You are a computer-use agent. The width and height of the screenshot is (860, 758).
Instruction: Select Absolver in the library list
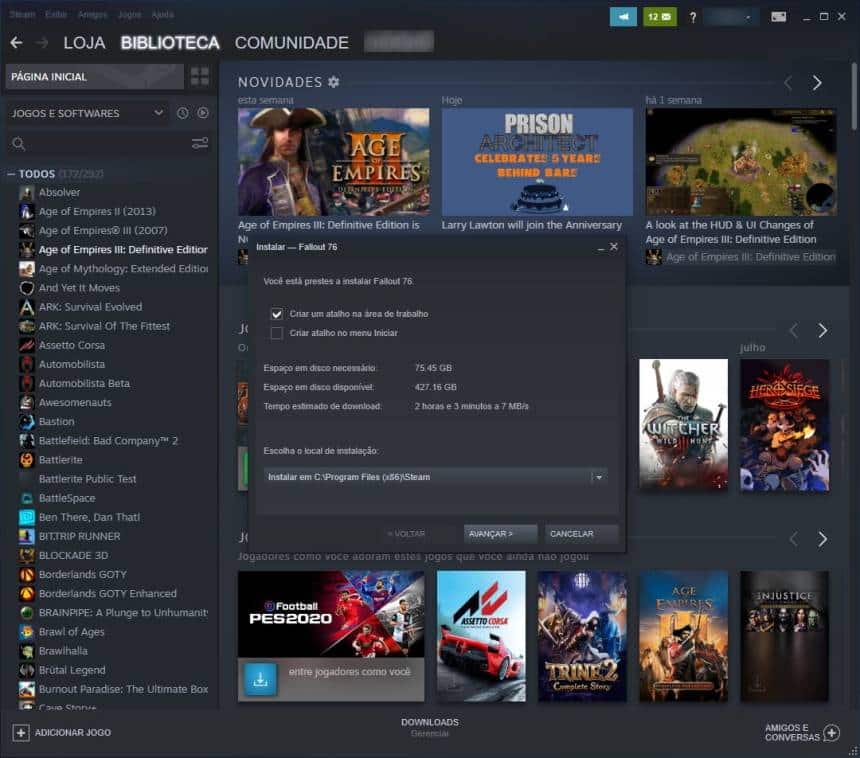(x=59, y=193)
